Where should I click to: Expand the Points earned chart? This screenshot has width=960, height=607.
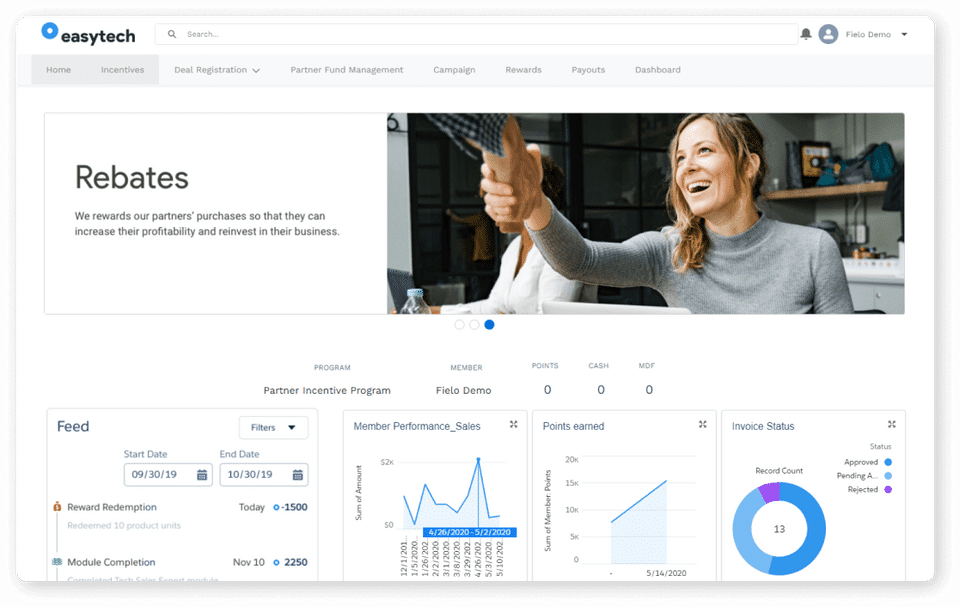[703, 424]
